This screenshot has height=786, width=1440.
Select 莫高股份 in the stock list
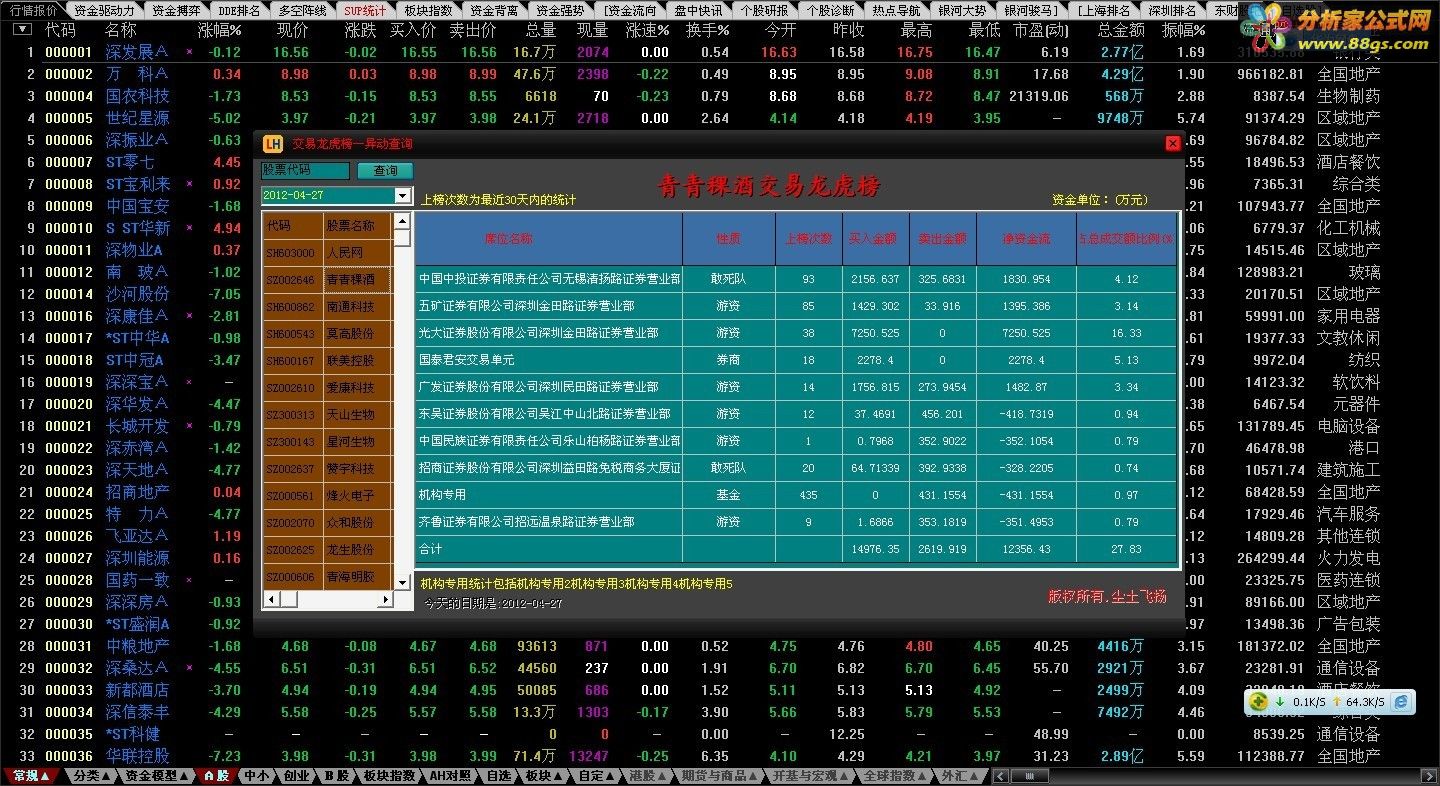pyautogui.click(x=350, y=334)
